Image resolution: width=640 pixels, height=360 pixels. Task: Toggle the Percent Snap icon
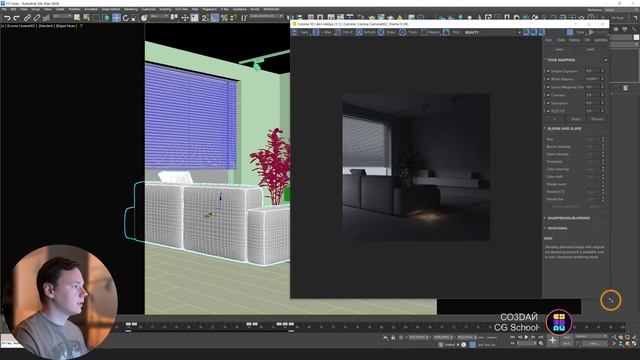point(224,18)
